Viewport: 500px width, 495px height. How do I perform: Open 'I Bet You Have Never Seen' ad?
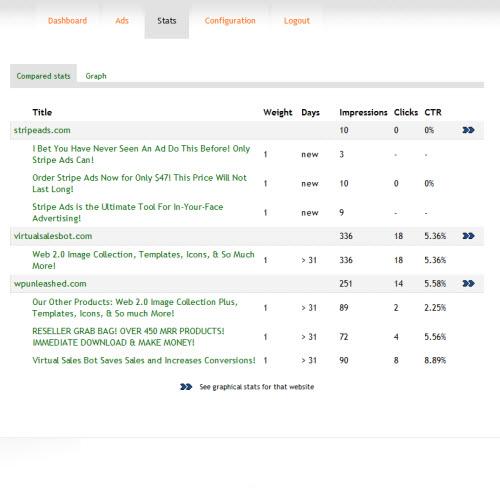click(x=141, y=154)
